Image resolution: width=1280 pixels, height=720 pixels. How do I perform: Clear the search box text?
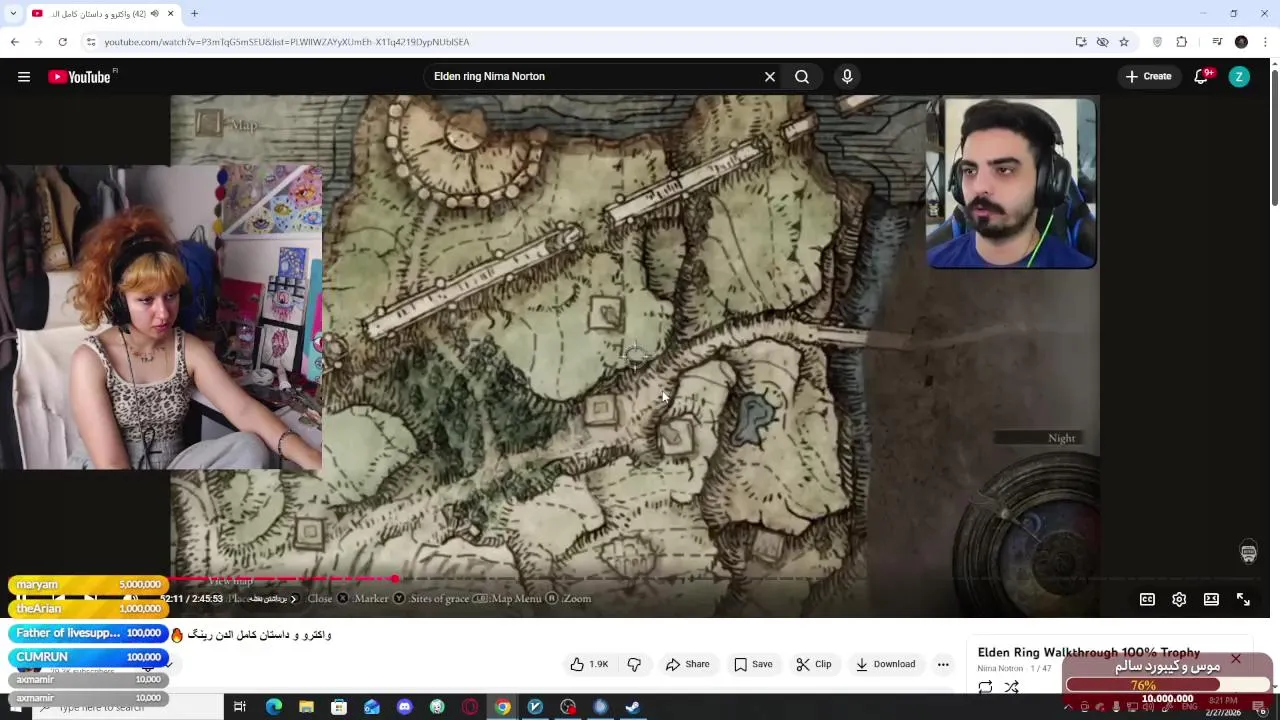[x=770, y=77]
